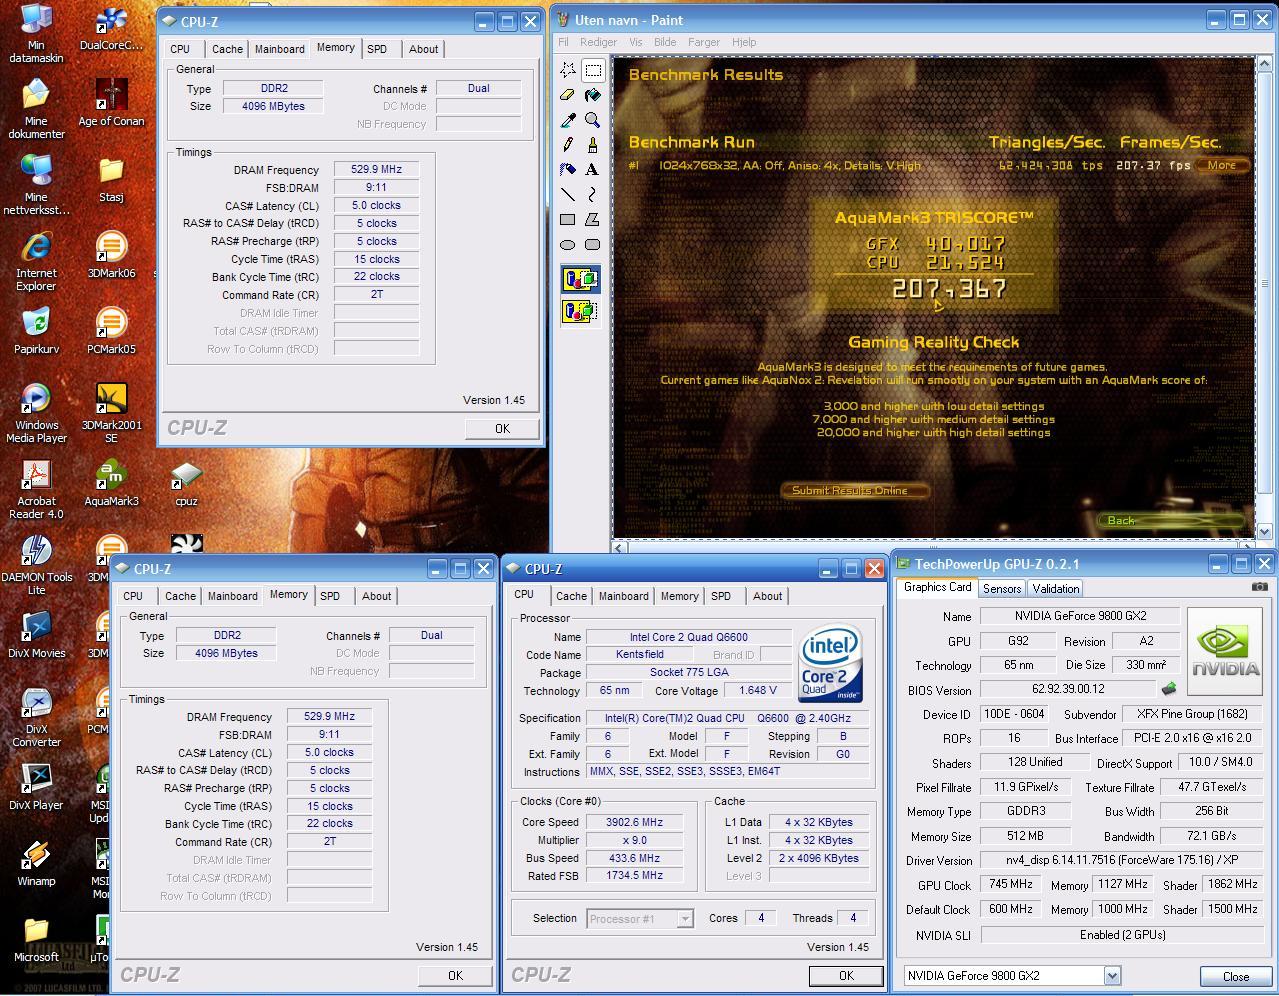Open the Processor #1 Selection dropdown in CPU-Z
The image size is (1279, 996).
pos(685,918)
